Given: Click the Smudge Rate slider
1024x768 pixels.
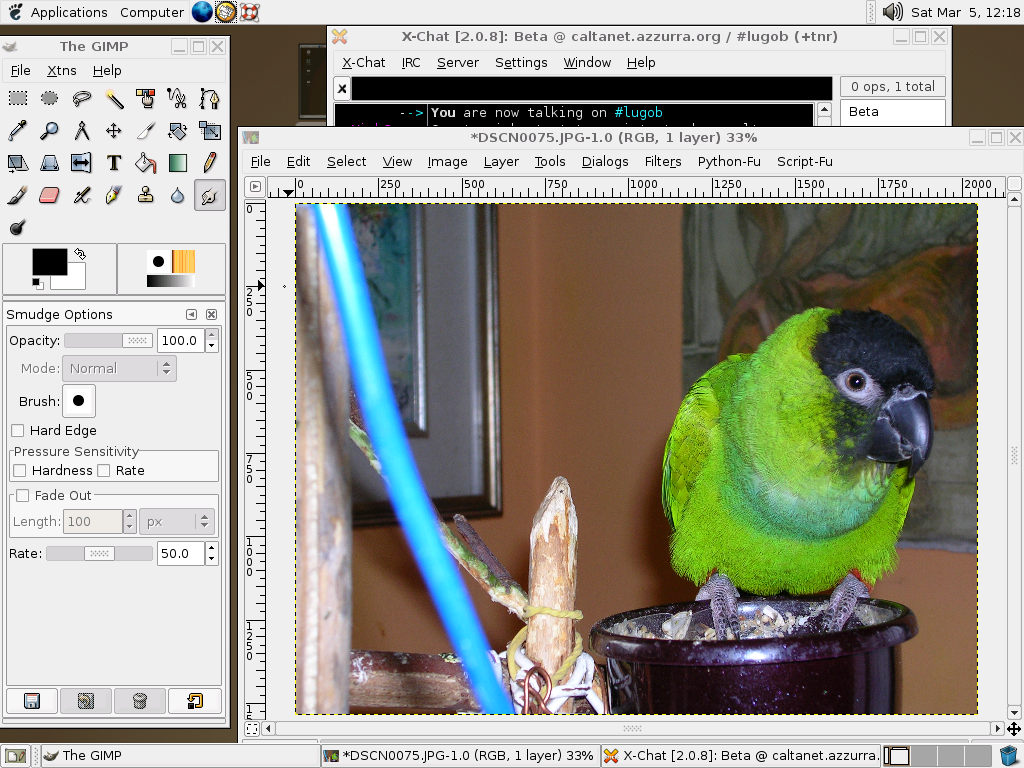Looking at the screenshot, I should click(x=99, y=554).
